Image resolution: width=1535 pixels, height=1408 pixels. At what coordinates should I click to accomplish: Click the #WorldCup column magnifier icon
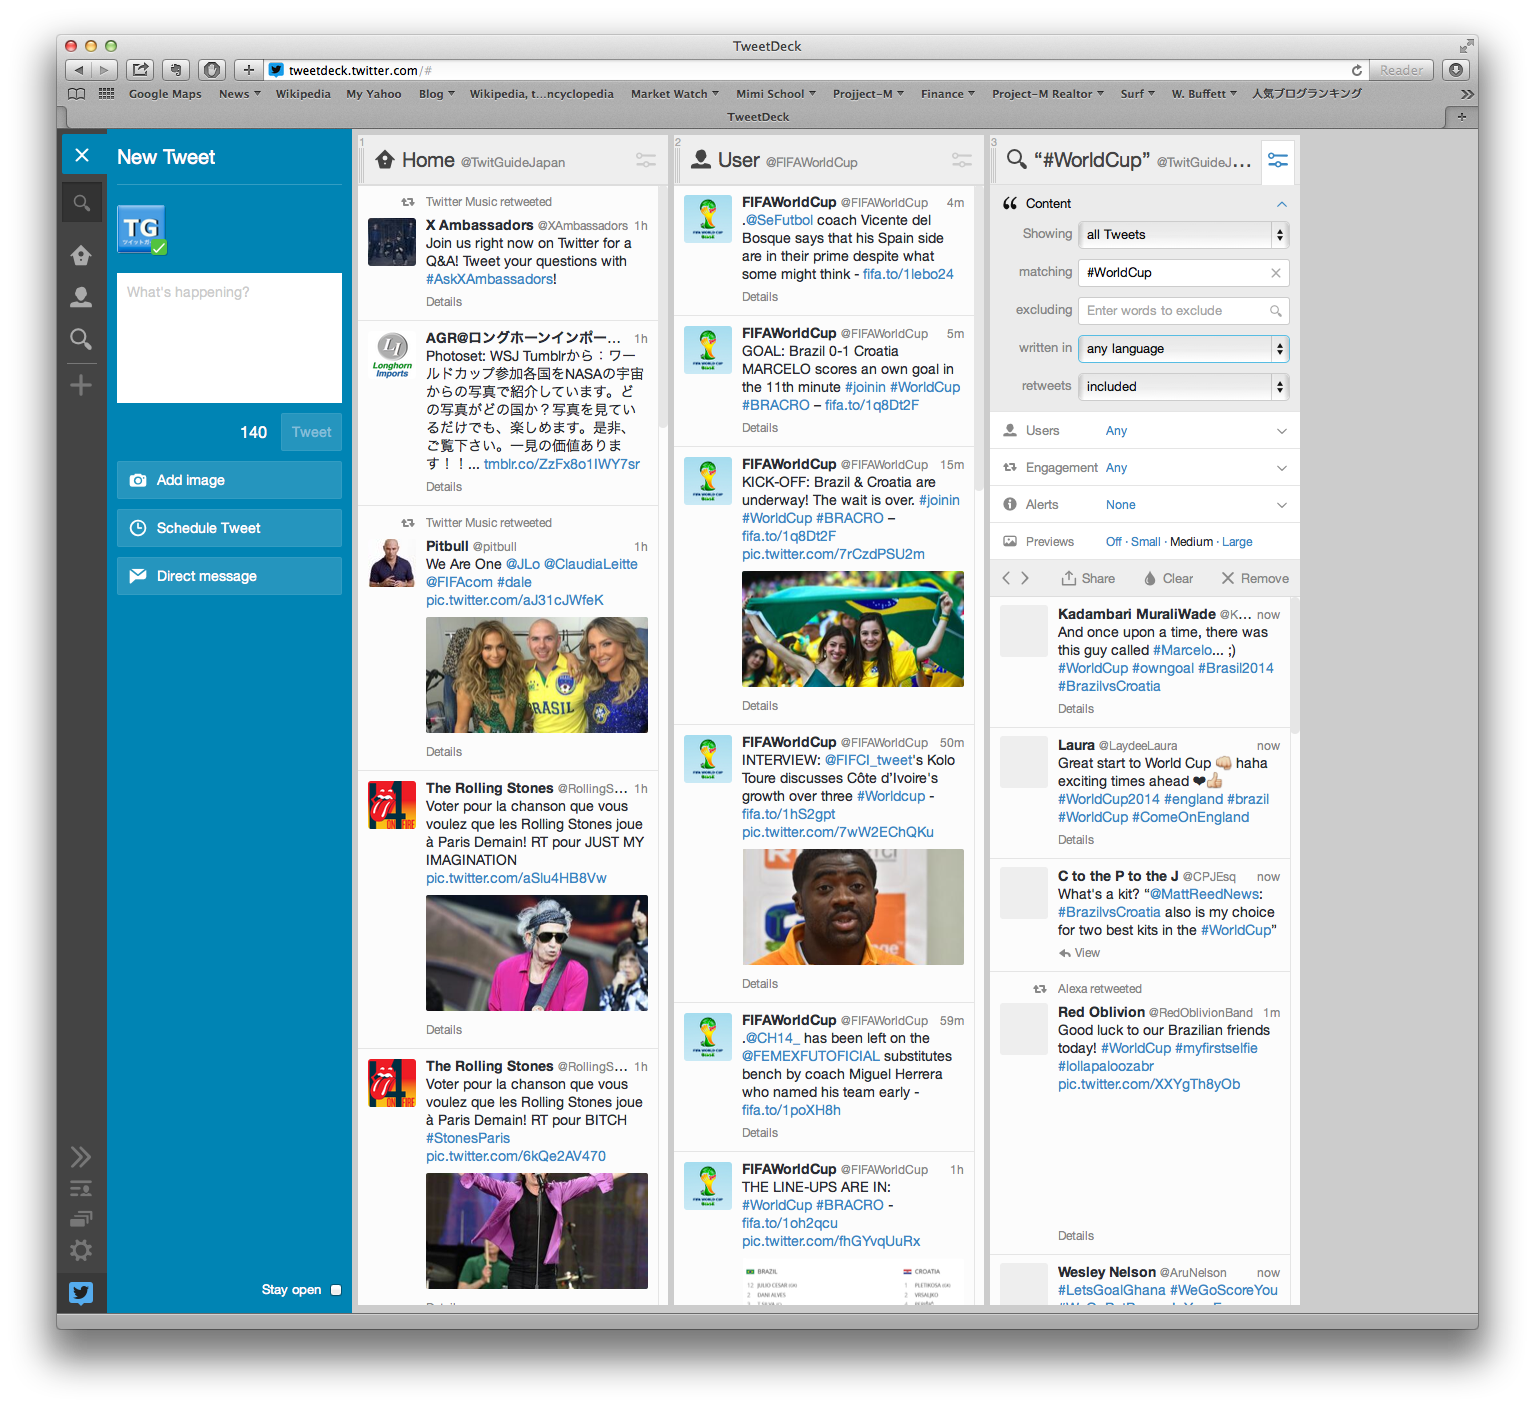point(1016,159)
